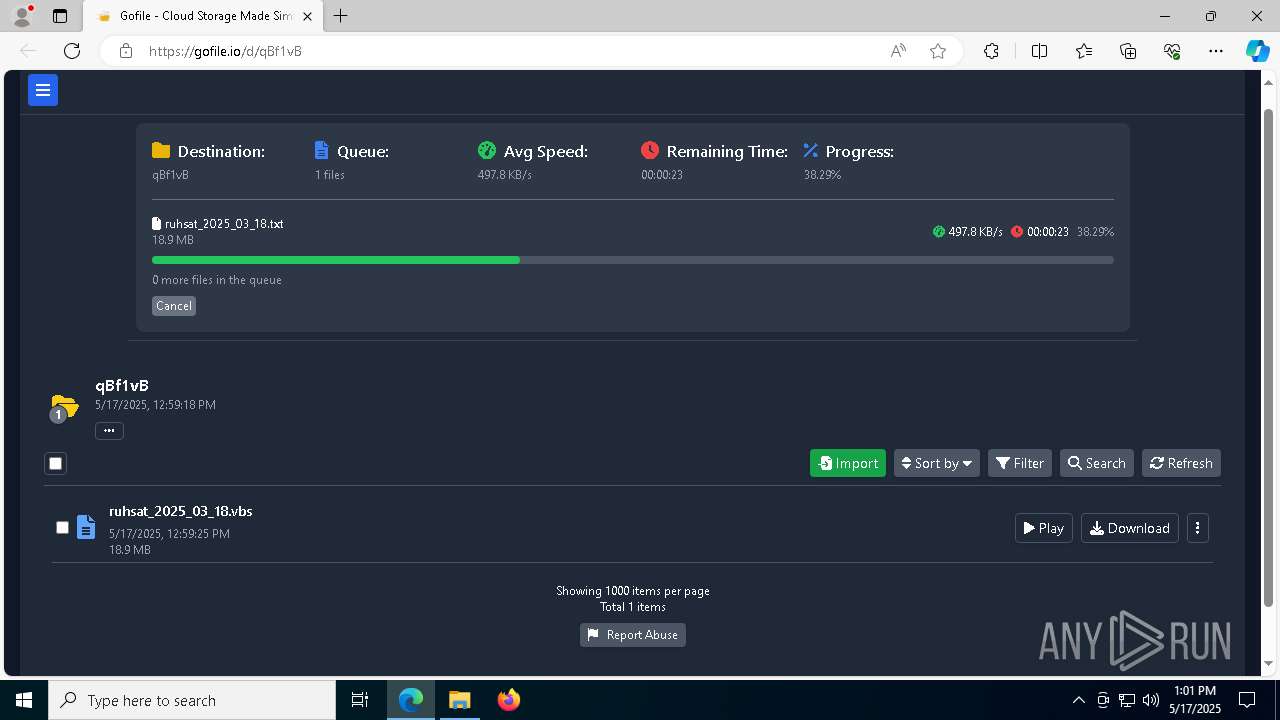Open qBf1vB folder options ellipsis
The width and height of the screenshot is (1280, 720).
(x=109, y=431)
